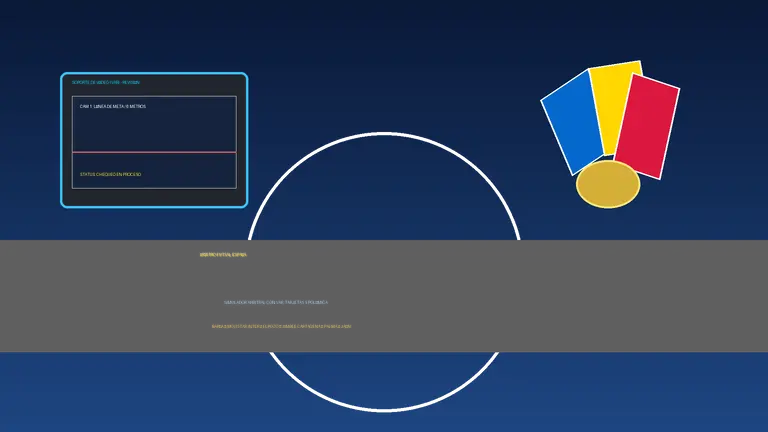This screenshot has width=768, height=432.
Task: Click the top arc of center circle
Action: 384,133
